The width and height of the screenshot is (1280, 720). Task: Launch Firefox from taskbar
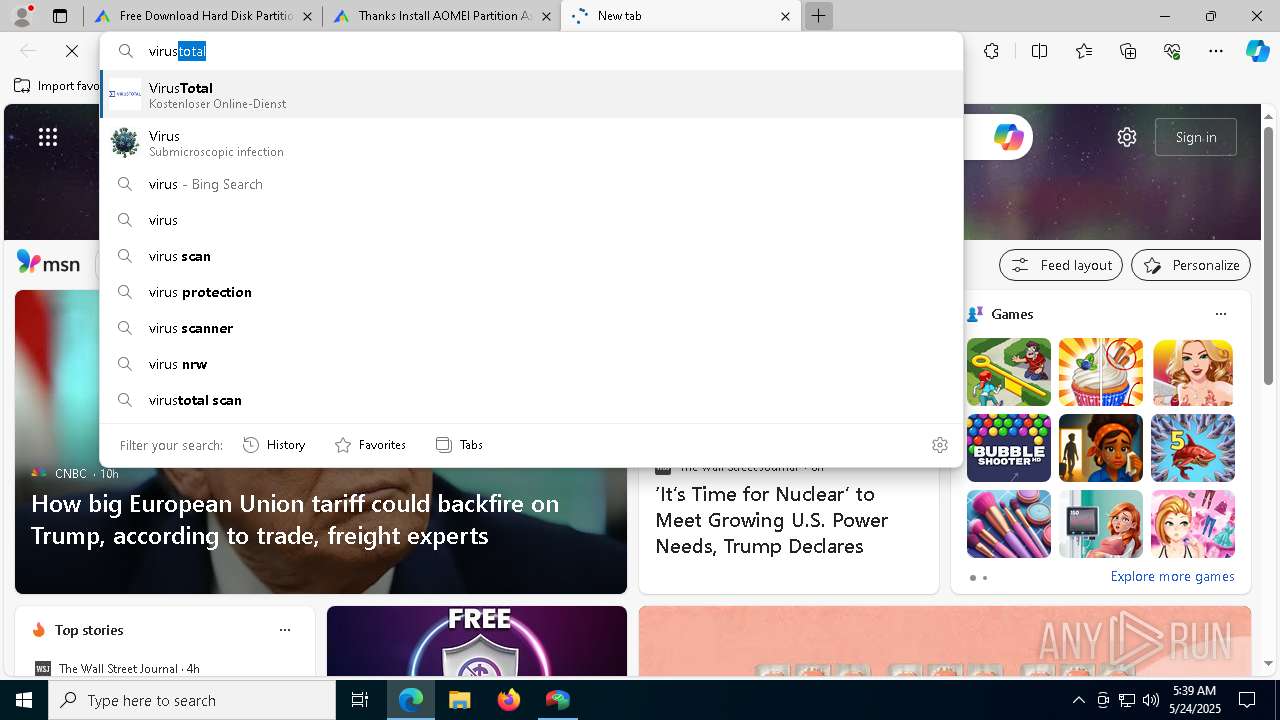(x=509, y=700)
